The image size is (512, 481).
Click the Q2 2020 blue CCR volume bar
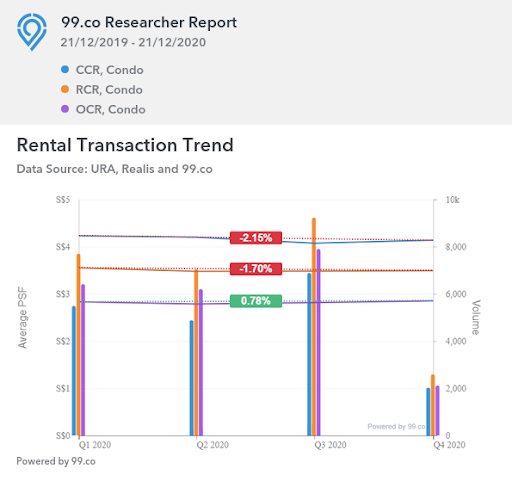192,378
